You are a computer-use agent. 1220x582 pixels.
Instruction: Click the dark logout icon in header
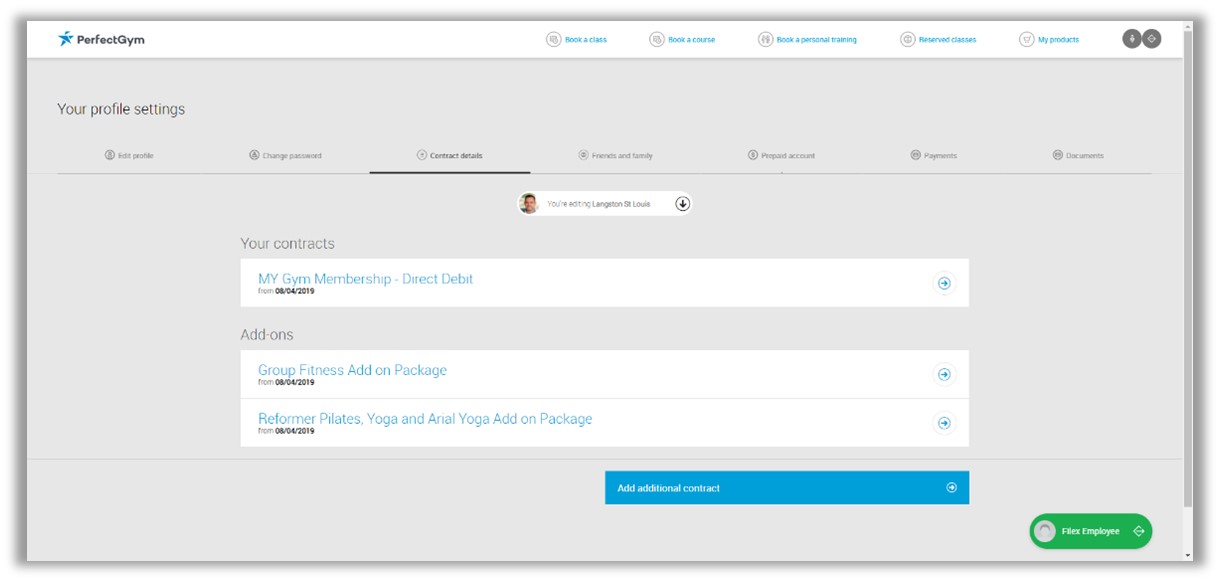click(1152, 39)
